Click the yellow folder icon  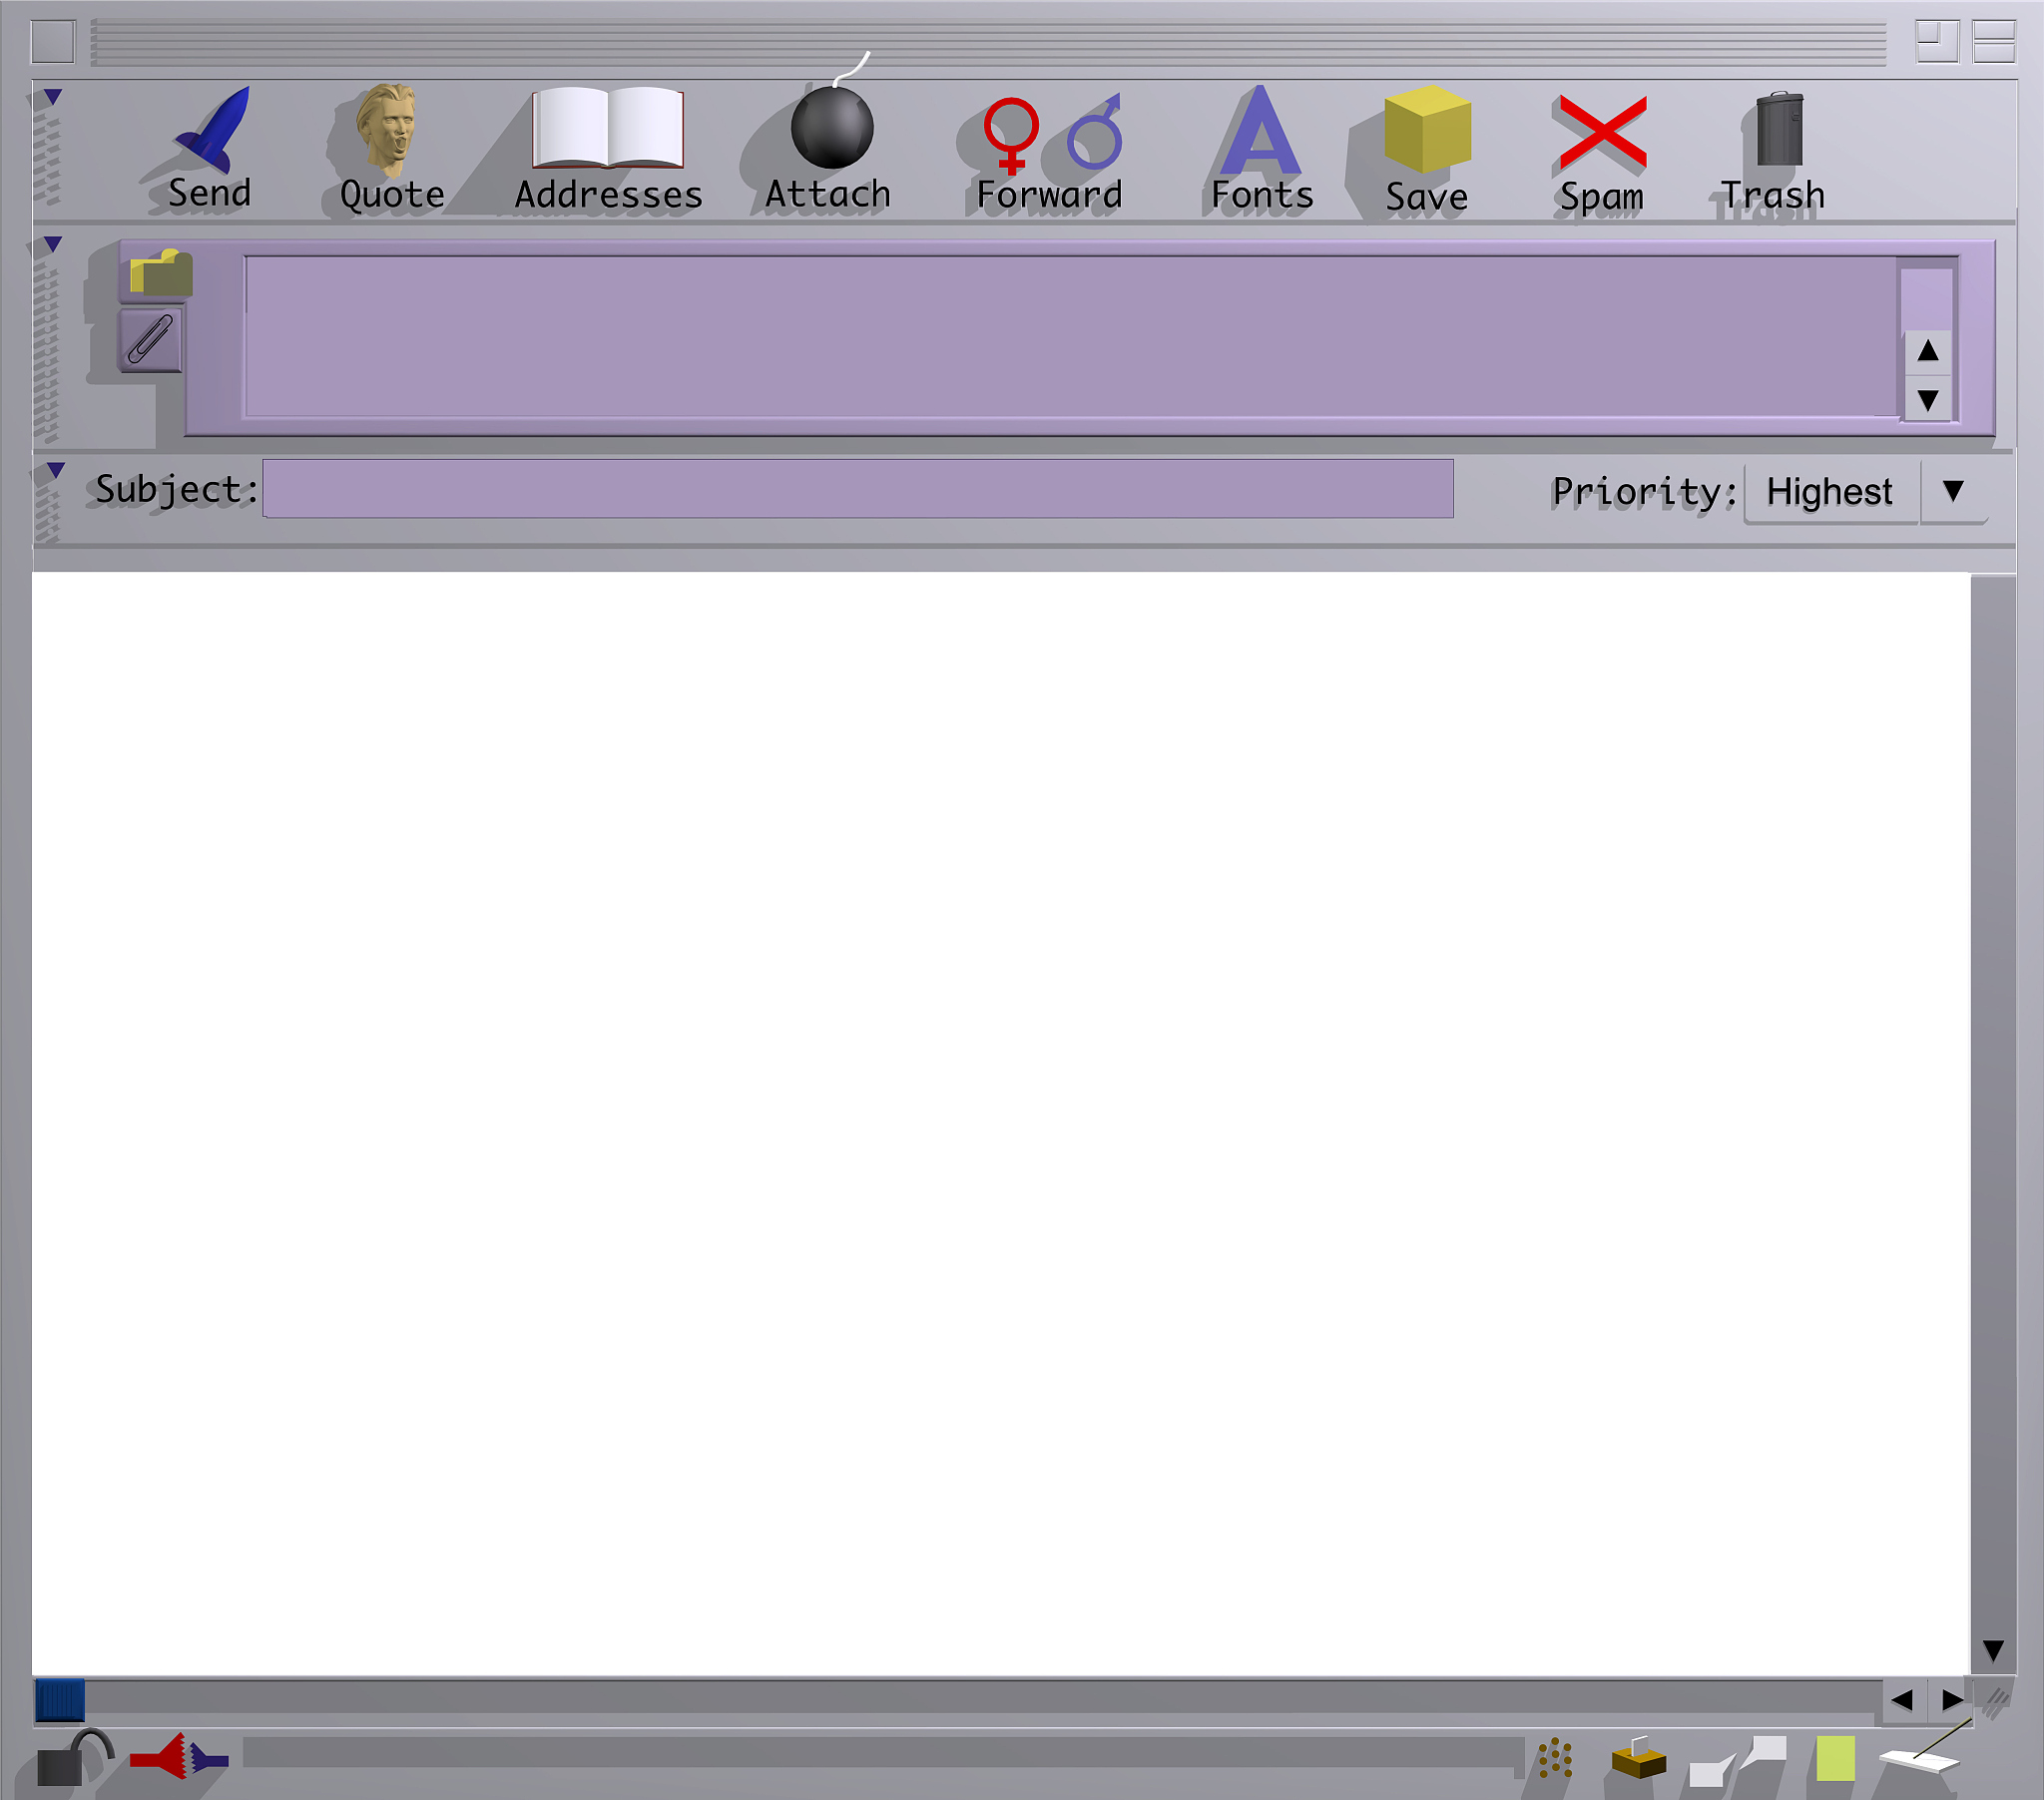tap(160, 273)
